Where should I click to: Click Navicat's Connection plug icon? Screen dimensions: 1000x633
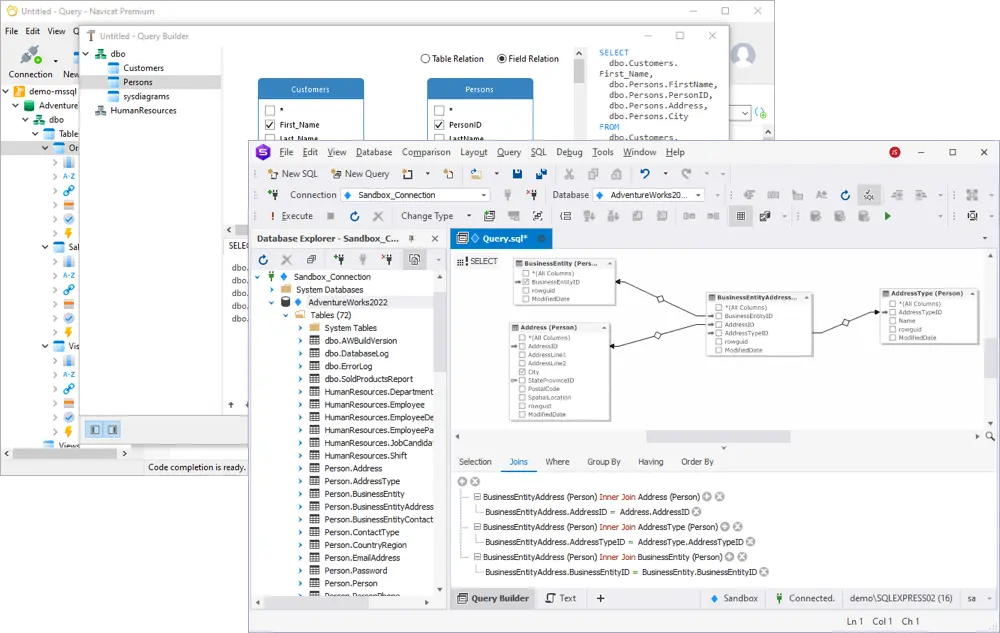pos(30,55)
